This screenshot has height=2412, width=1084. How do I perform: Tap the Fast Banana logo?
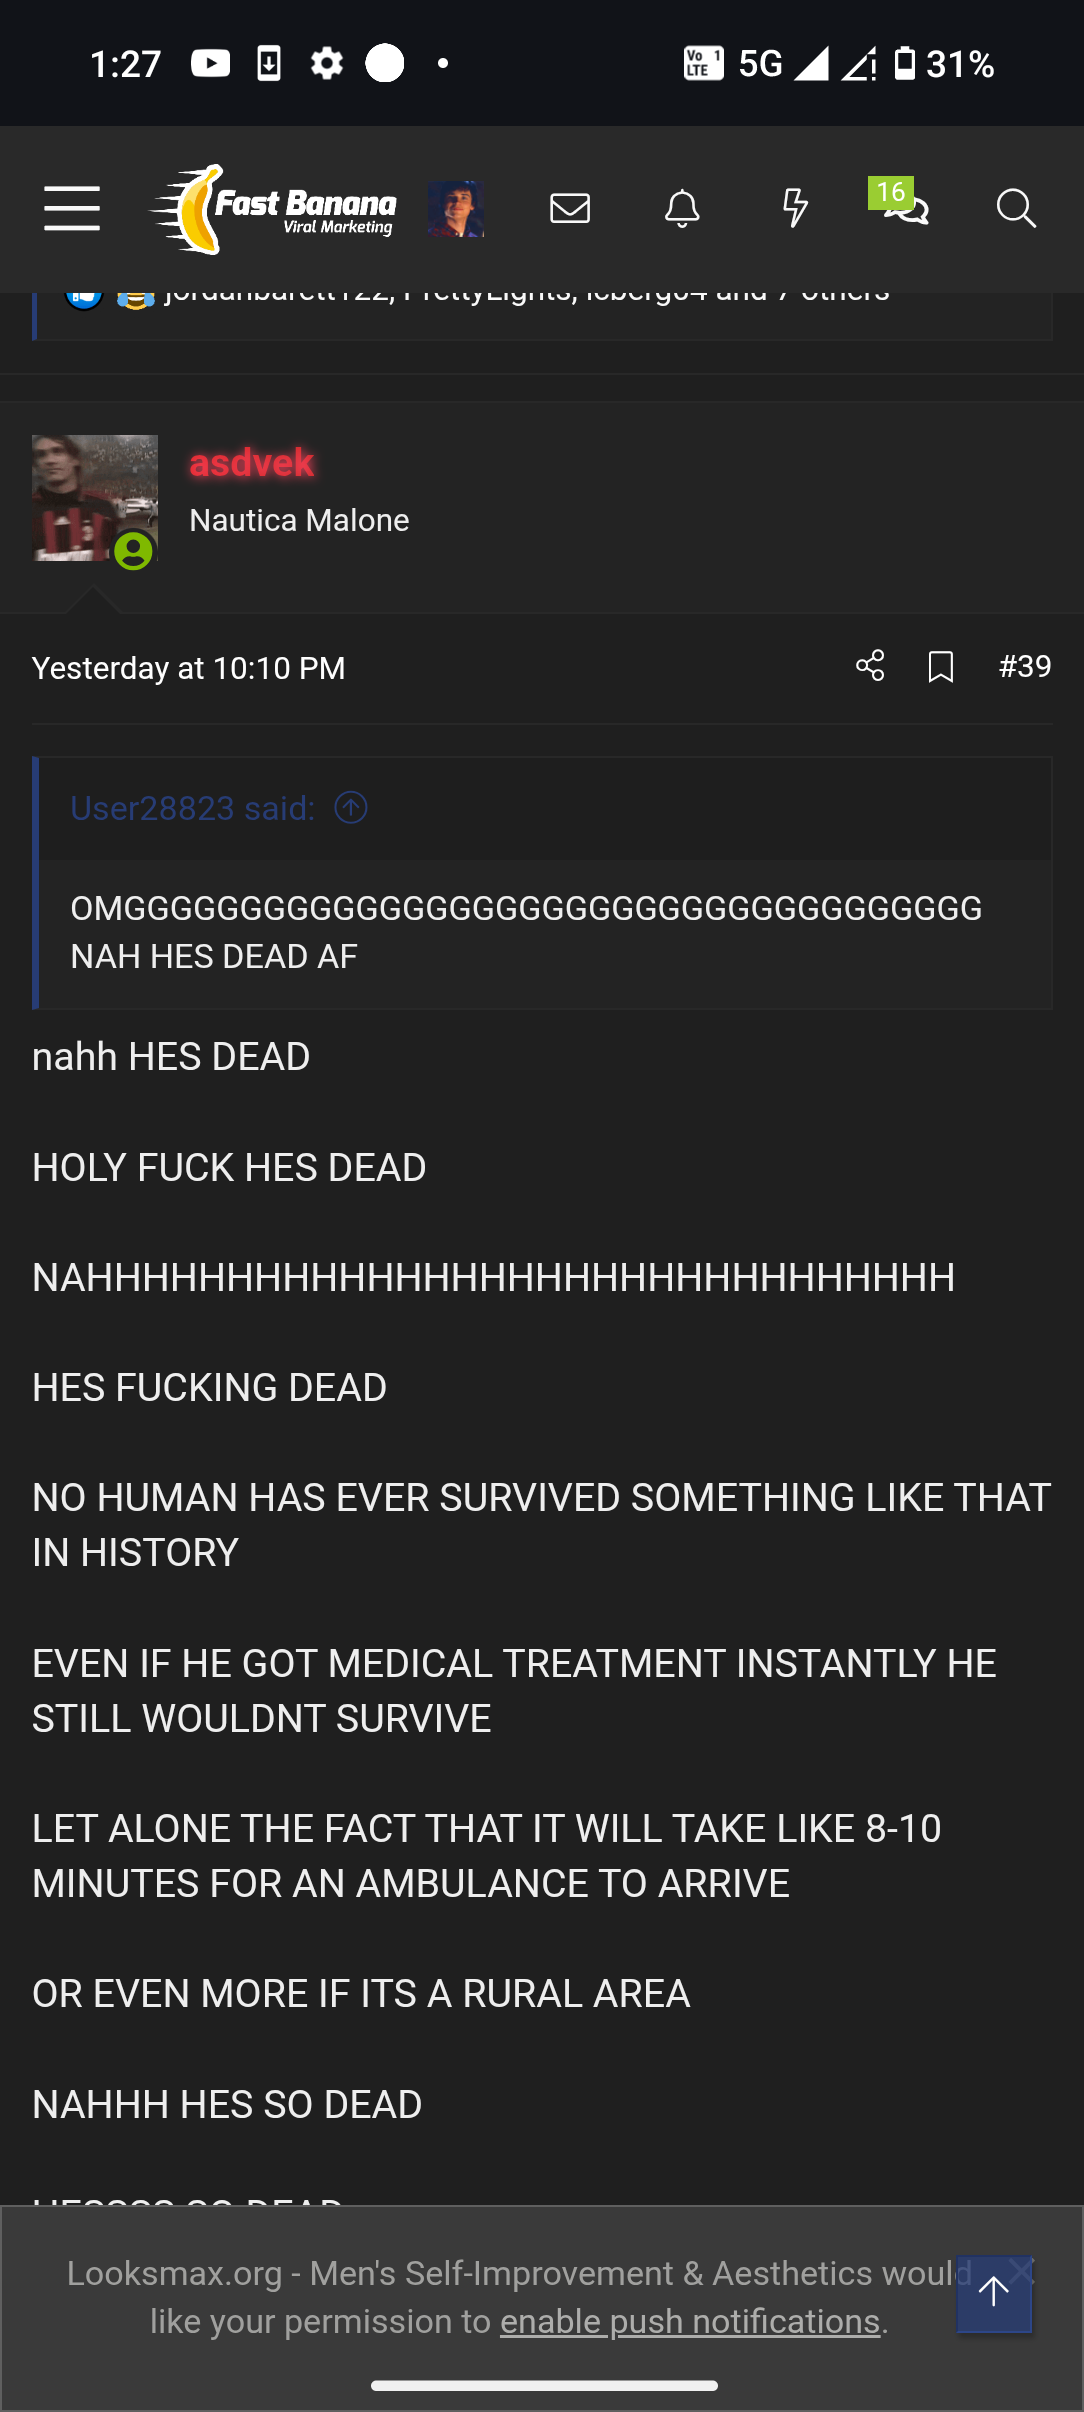coord(273,209)
